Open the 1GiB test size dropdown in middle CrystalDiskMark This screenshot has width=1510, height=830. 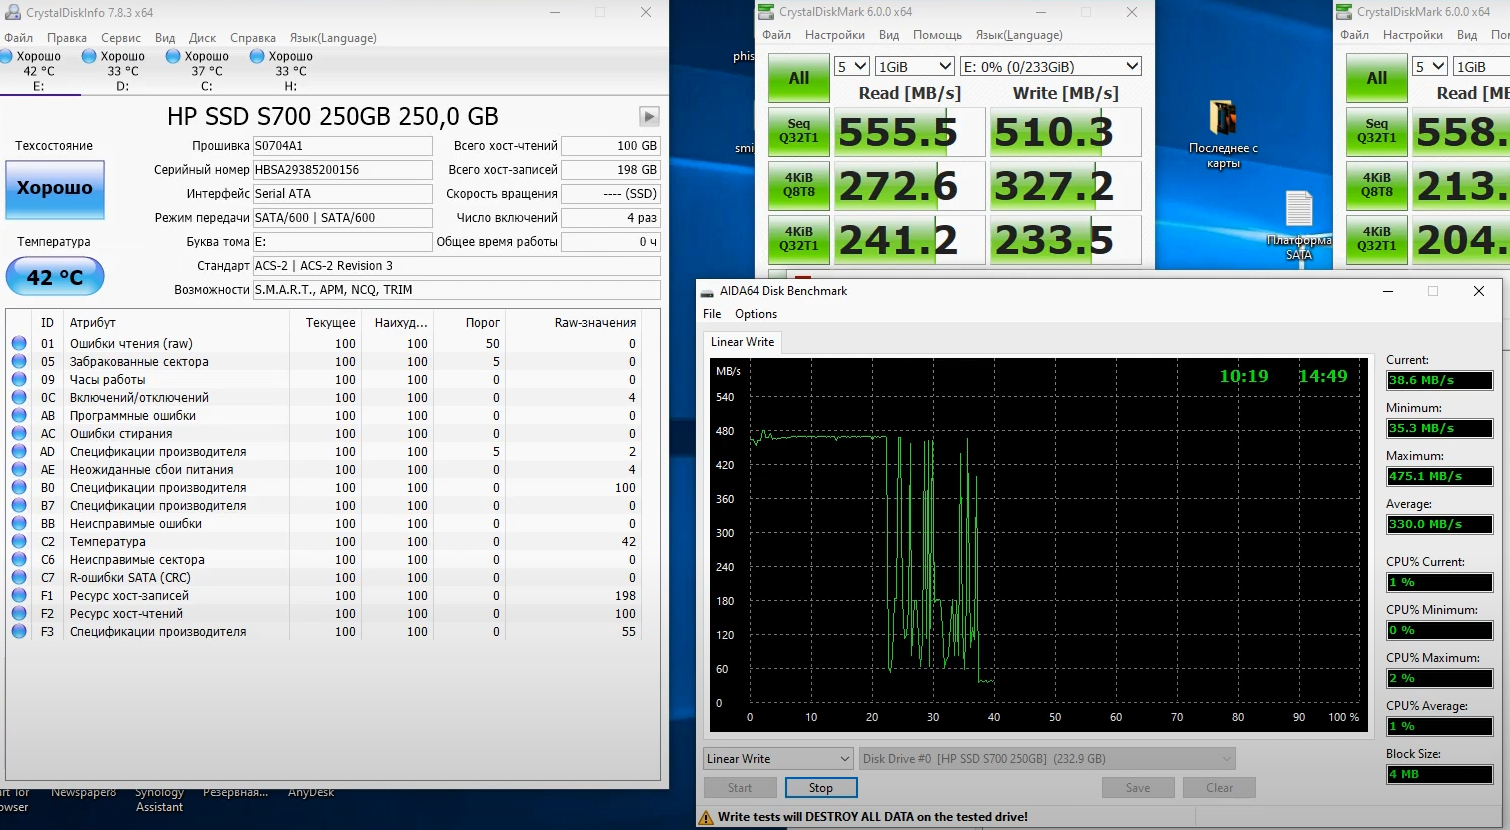click(x=914, y=66)
